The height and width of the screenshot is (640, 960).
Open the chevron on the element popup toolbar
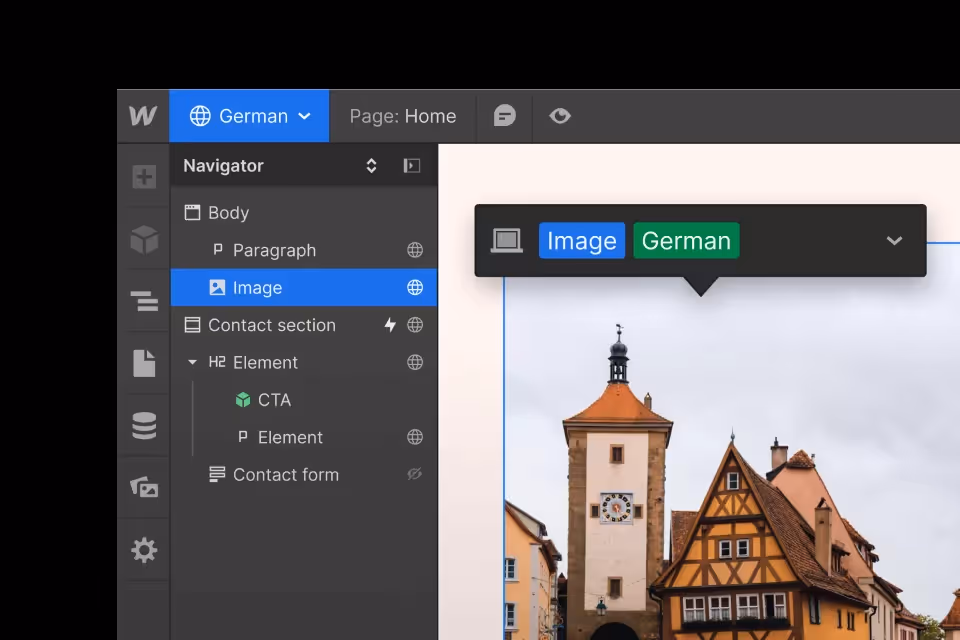894,240
